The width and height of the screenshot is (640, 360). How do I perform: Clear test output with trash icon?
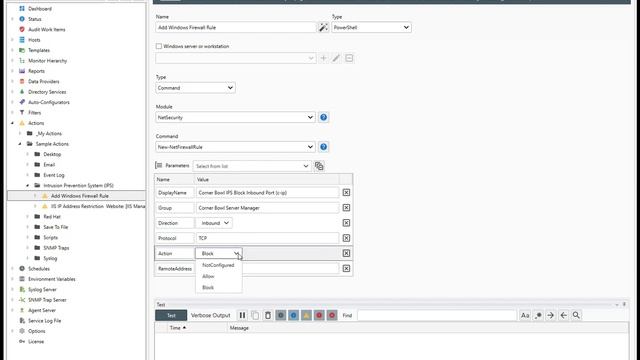268,315
